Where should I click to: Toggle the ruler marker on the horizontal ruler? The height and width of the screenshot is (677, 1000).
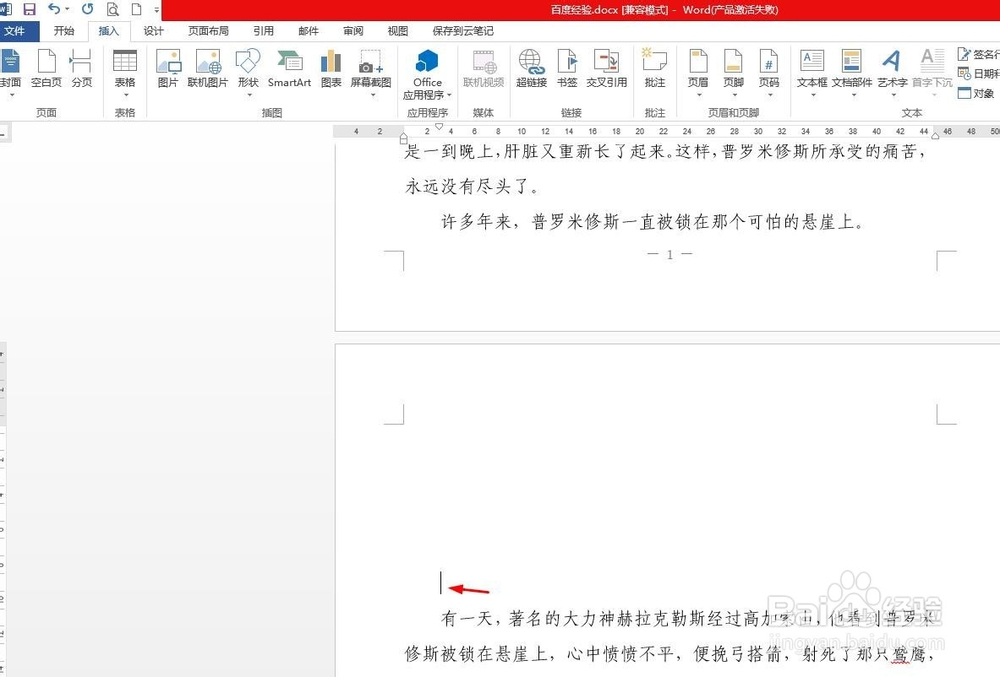pyautogui.click(x=437, y=127)
